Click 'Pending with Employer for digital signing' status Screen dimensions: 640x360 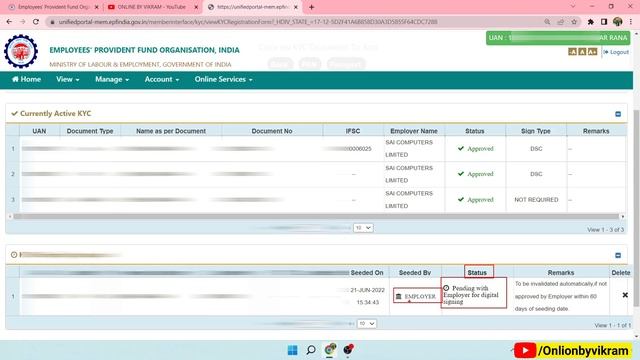point(473,294)
